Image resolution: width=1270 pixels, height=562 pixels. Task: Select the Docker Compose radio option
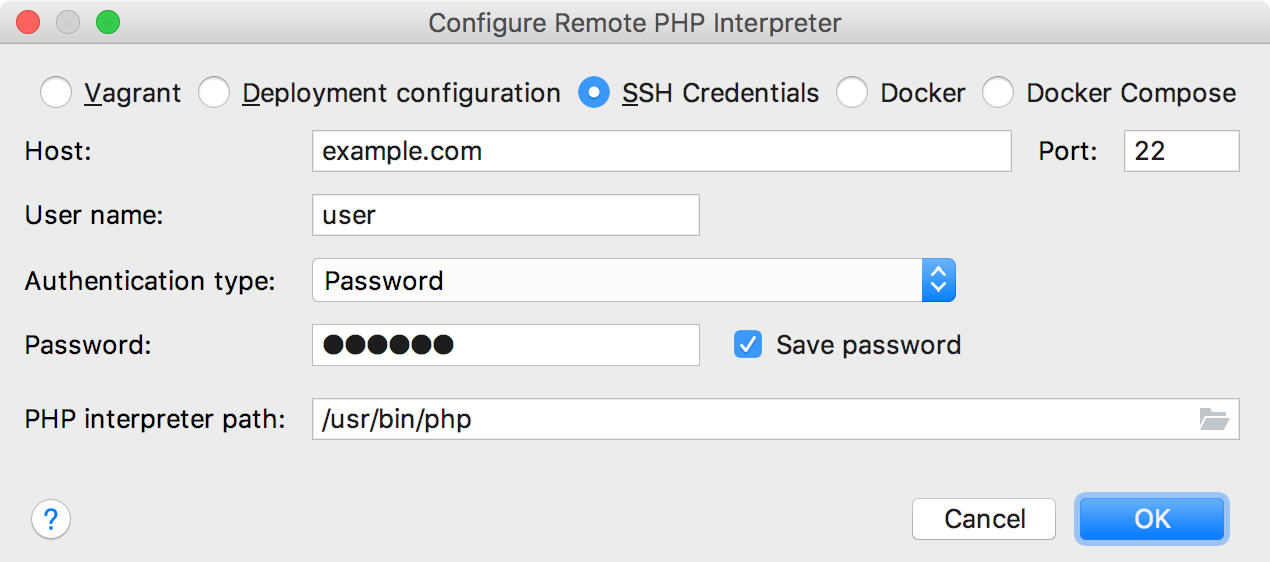tap(998, 93)
